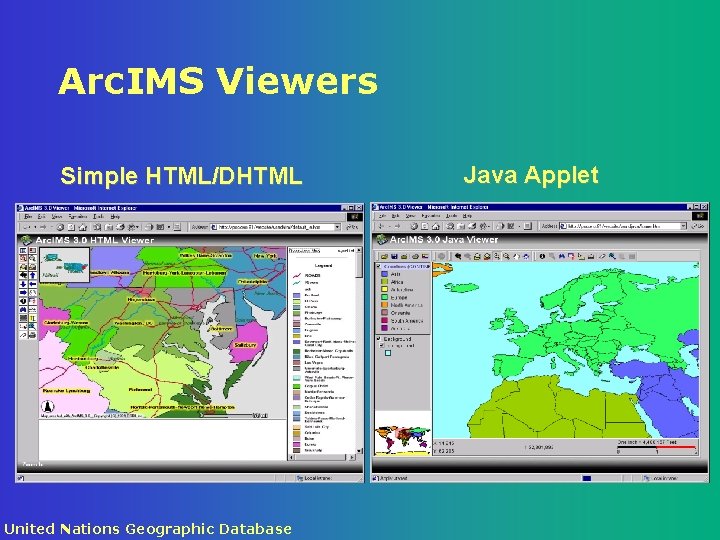Select the Identify (i) tool in HTML Viewer
Viewport: 720px width, 540px height.
(23, 301)
